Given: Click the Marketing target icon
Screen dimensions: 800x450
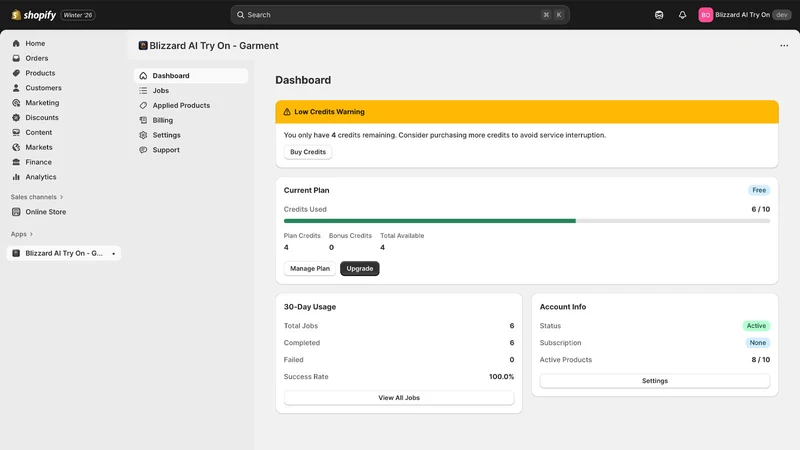Looking at the screenshot, I should coord(16,103).
